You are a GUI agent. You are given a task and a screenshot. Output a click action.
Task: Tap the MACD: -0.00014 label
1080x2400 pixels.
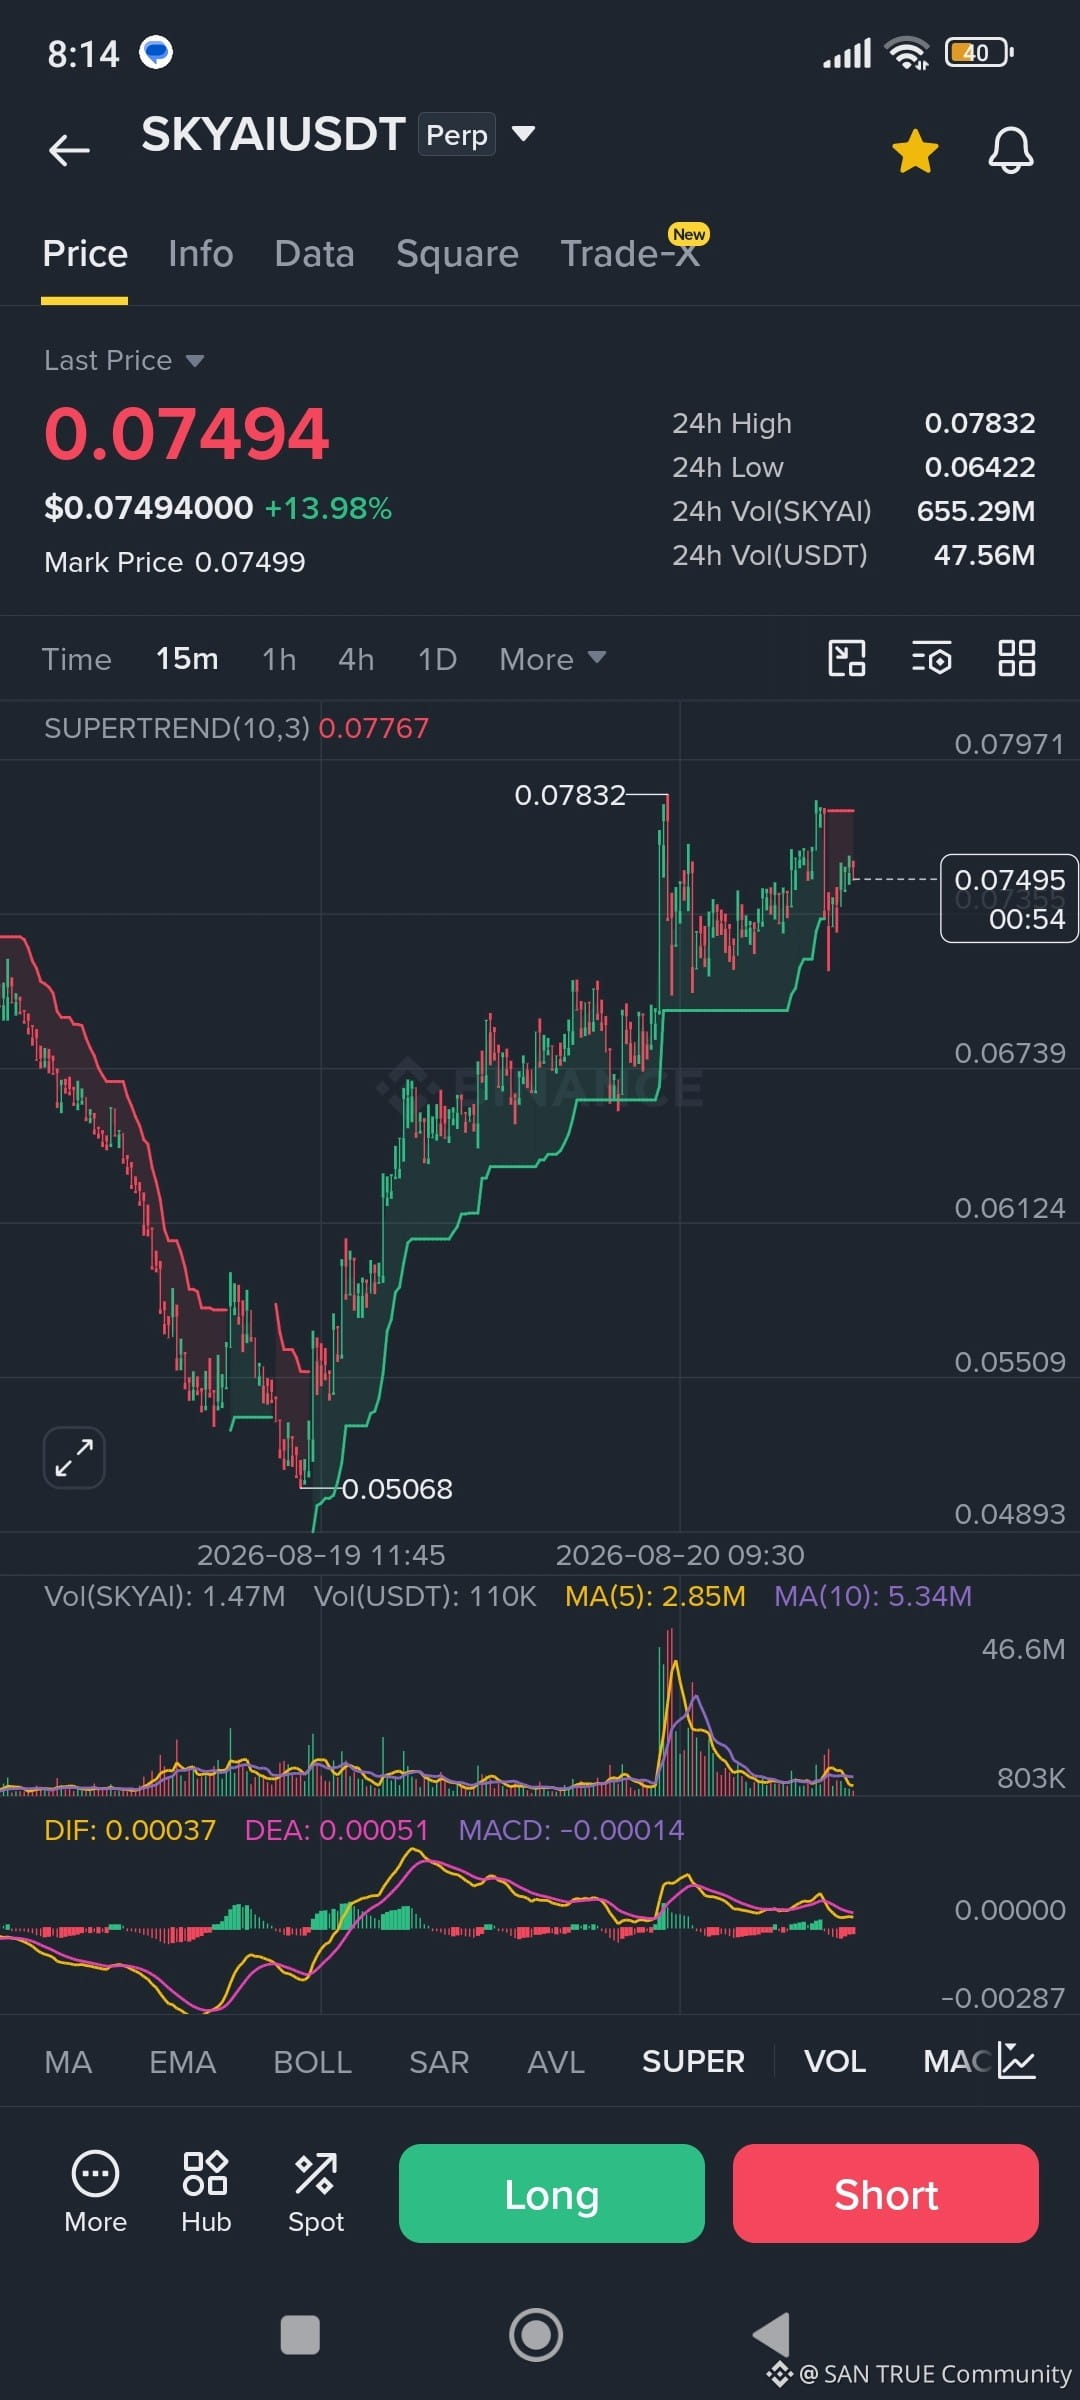[x=571, y=1830]
